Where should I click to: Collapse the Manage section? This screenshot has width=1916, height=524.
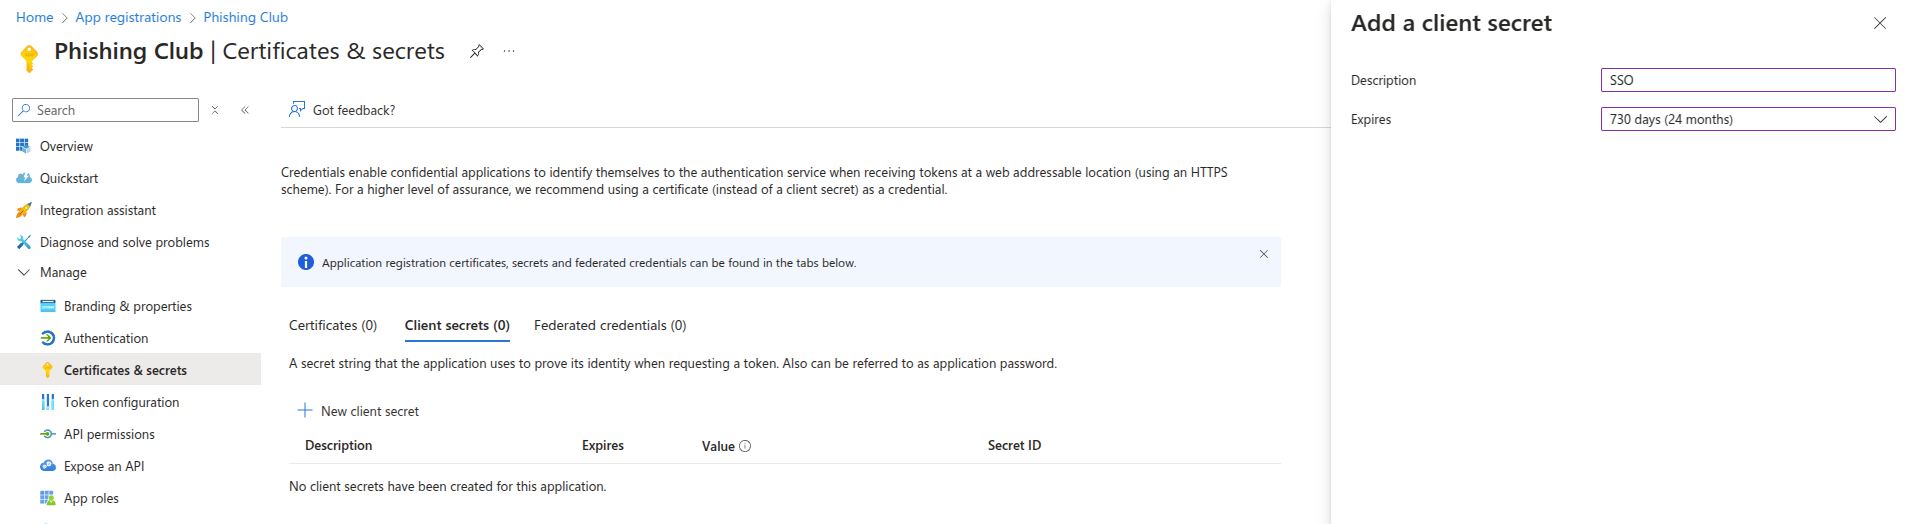(24, 272)
